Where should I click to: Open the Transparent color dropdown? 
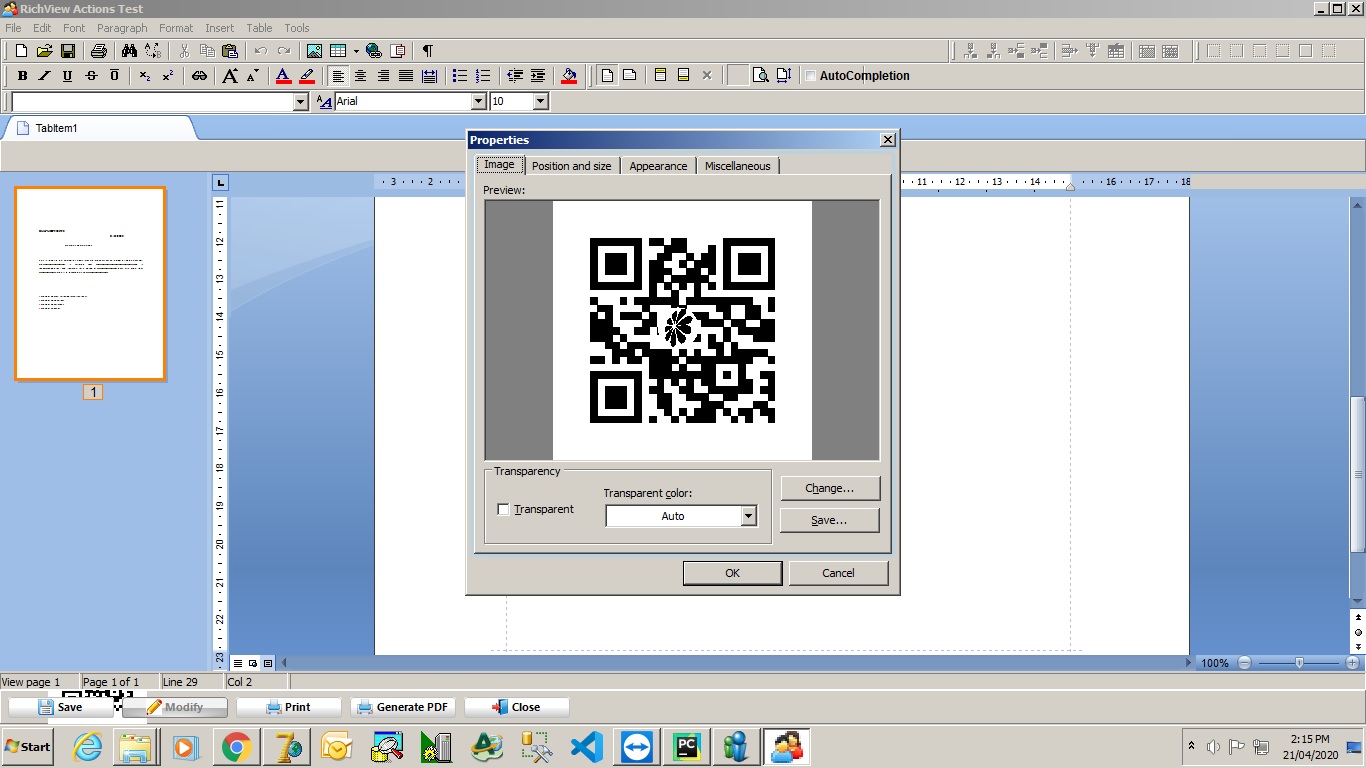coord(748,516)
